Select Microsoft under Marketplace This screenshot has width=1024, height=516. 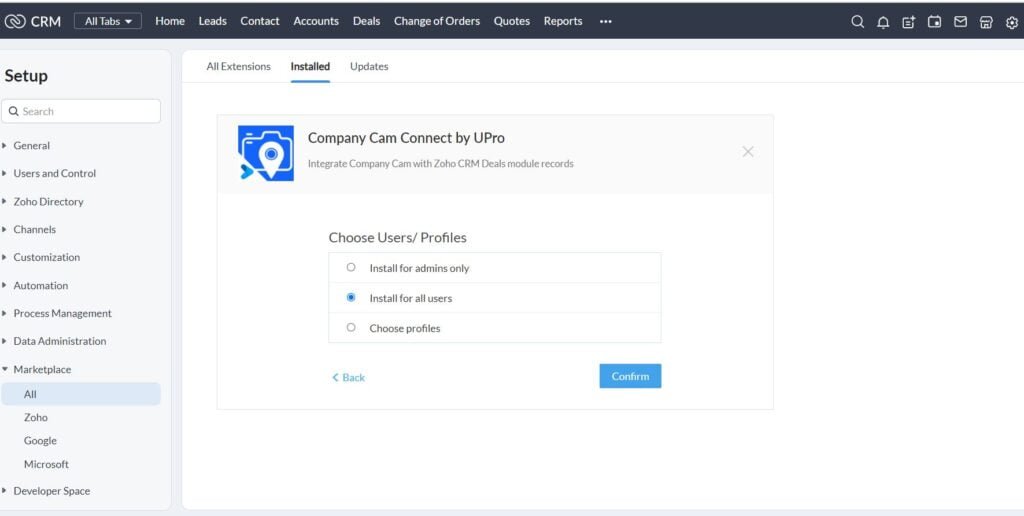point(46,464)
